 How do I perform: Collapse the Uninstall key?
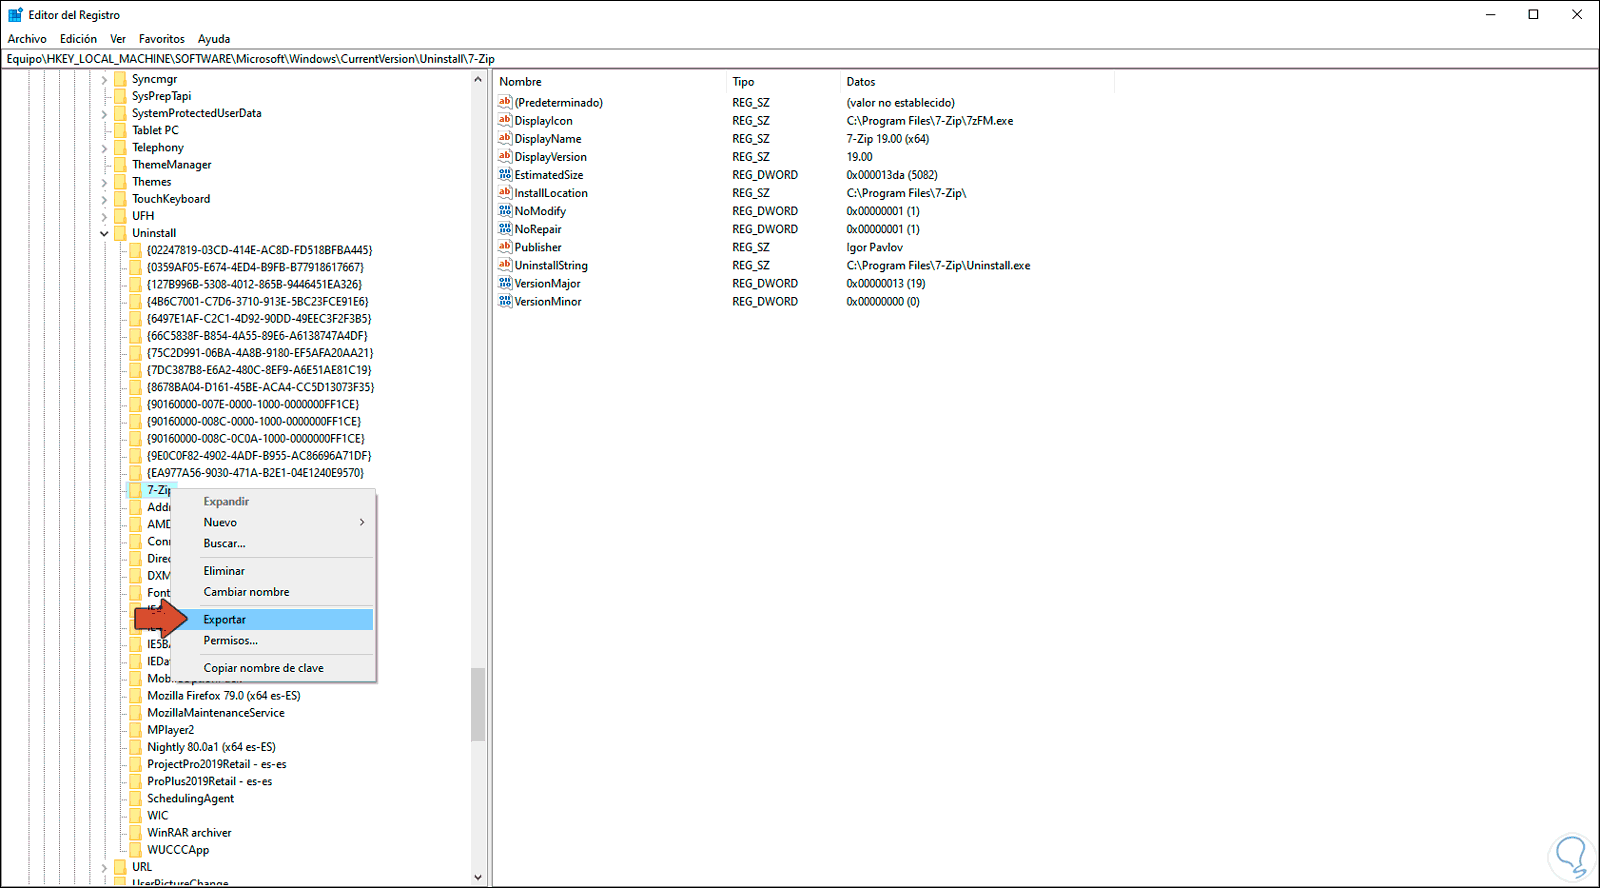coord(104,233)
